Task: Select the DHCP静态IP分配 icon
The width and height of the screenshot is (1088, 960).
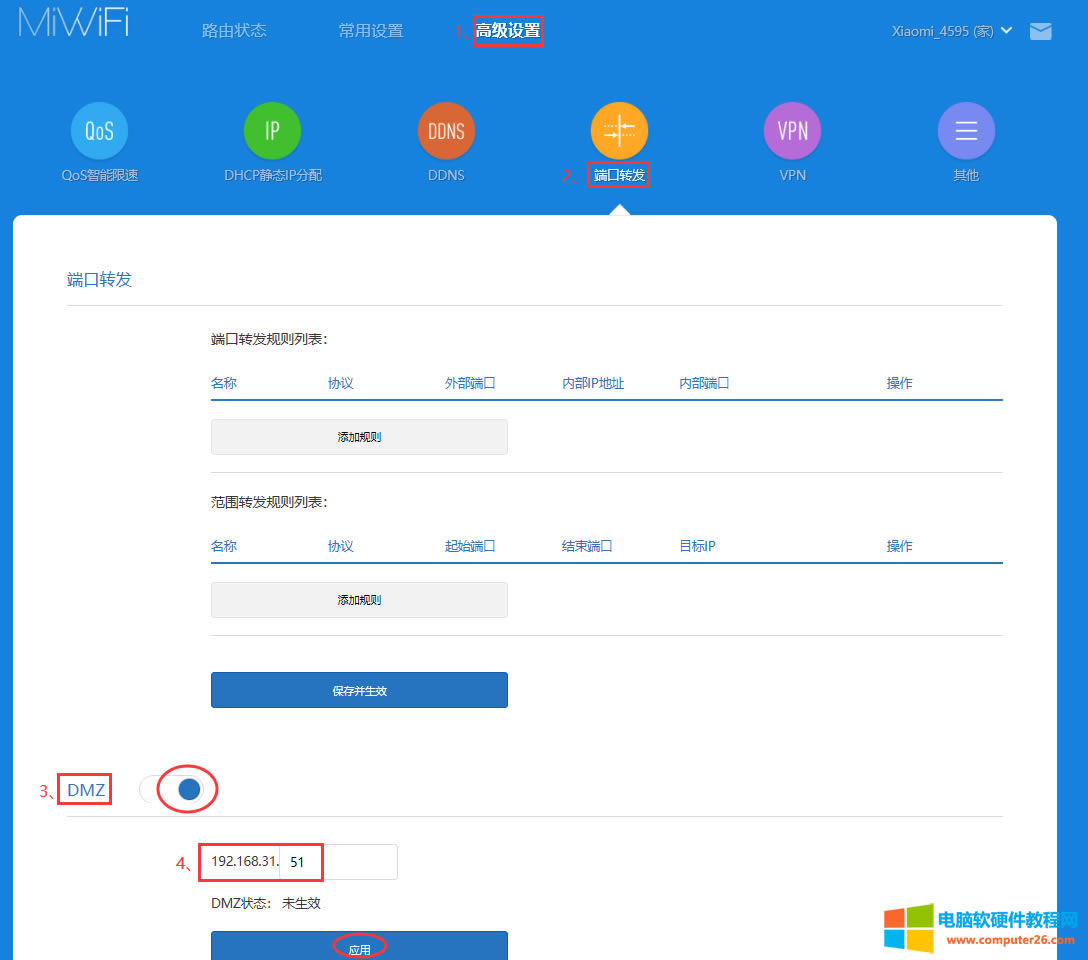Action: (x=272, y=130)
